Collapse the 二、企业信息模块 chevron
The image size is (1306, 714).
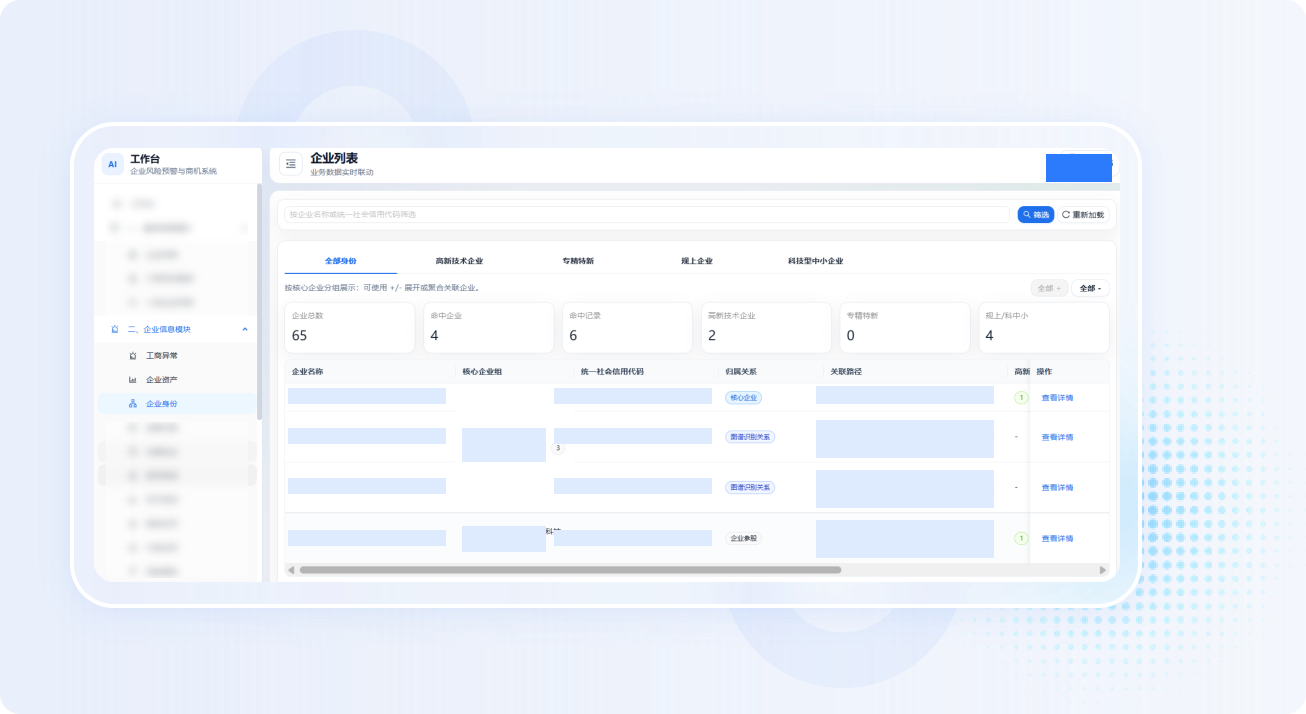tap(245, 329)
